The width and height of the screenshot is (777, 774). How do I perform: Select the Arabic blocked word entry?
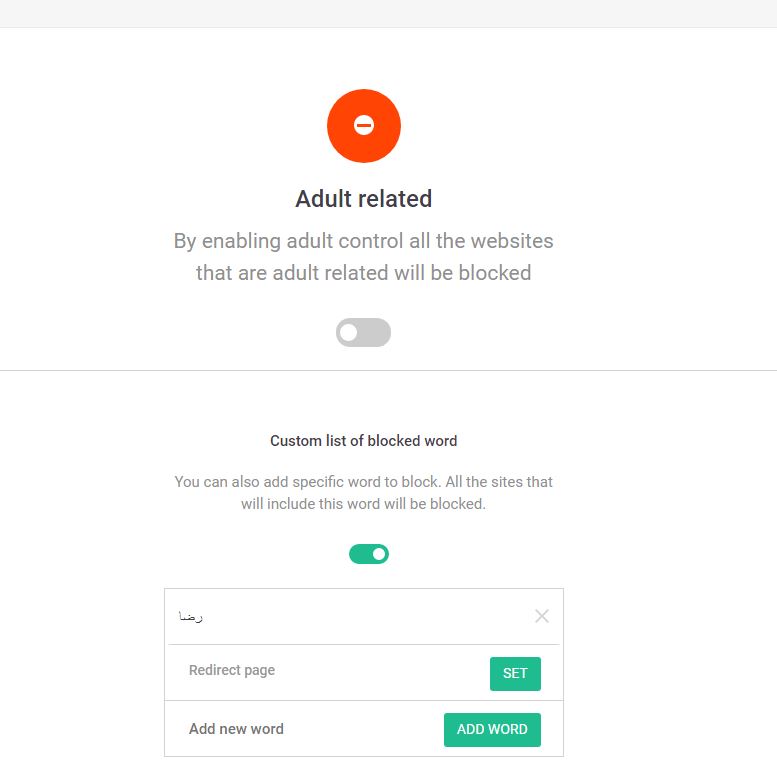(x=191, y=617)
